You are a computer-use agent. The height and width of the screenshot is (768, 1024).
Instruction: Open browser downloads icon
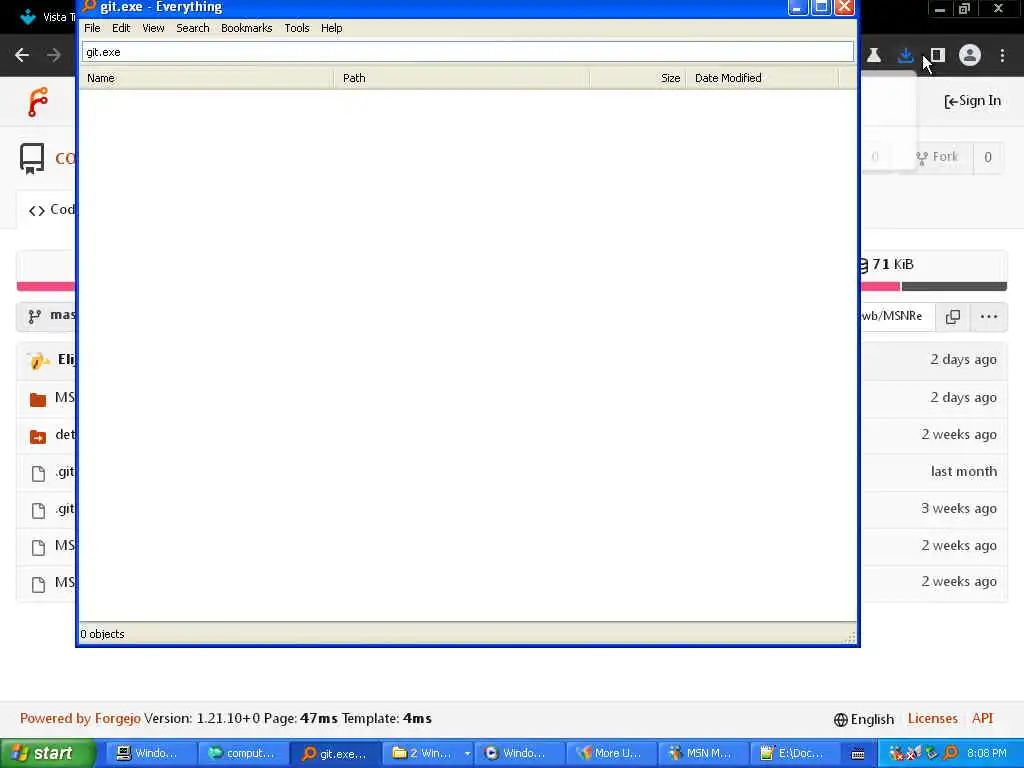(x=905, y=56)
